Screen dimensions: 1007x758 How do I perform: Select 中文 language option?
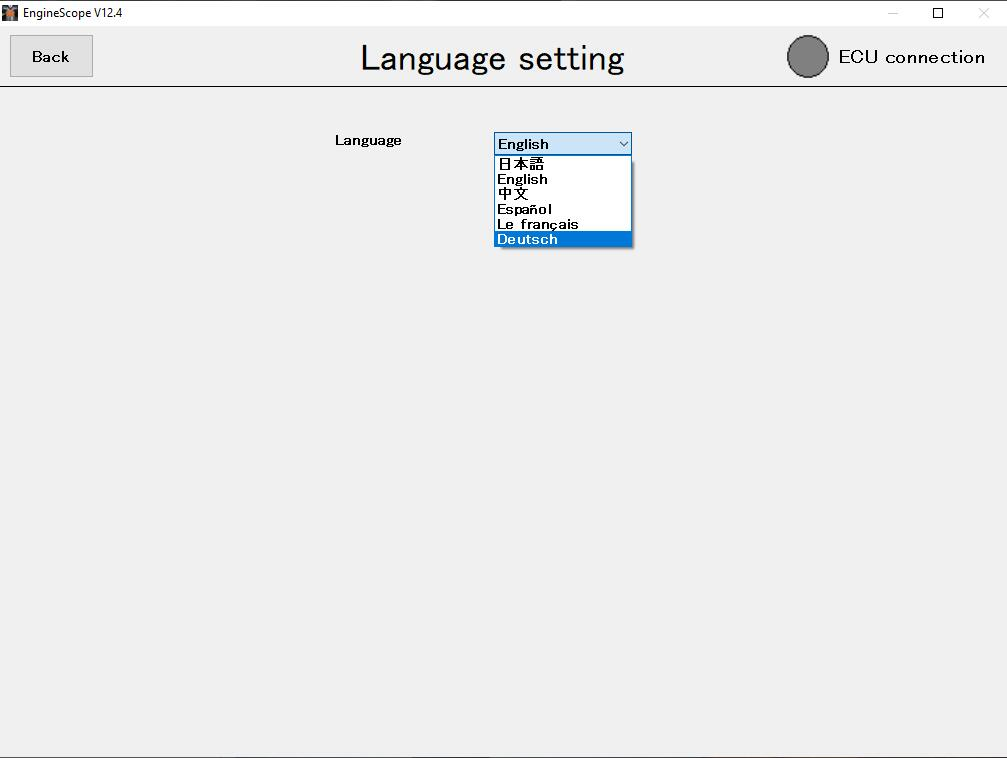pos(563,194)
